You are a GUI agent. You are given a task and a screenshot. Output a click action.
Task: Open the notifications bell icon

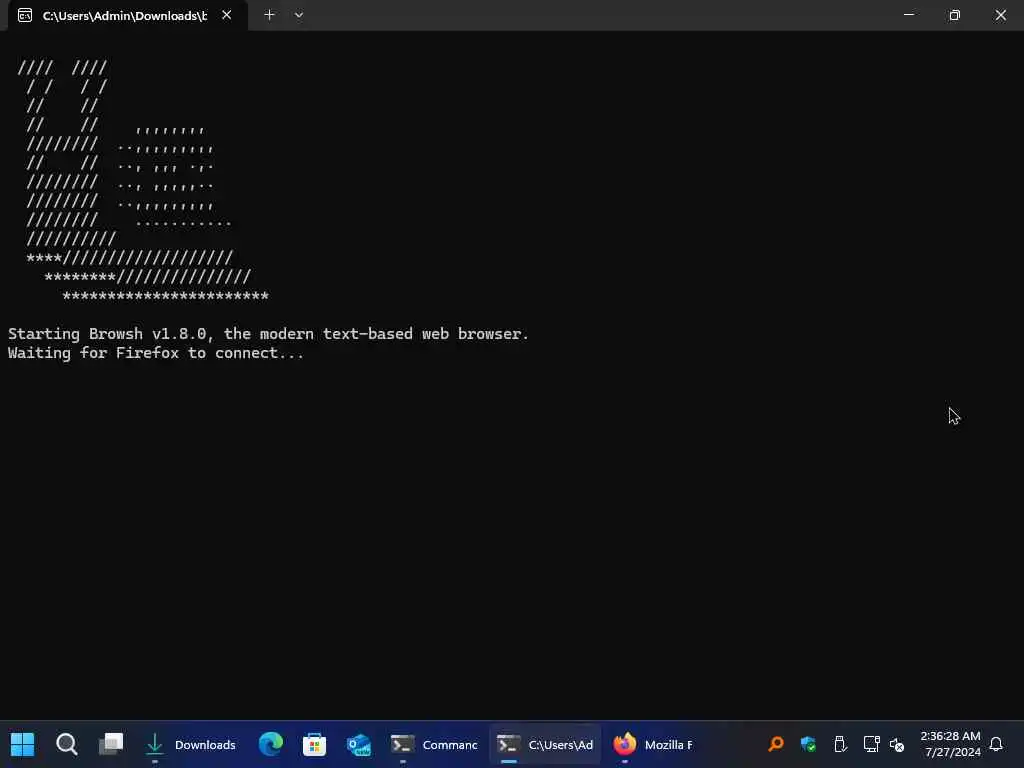pyautogui.click(x=996, y=744)
